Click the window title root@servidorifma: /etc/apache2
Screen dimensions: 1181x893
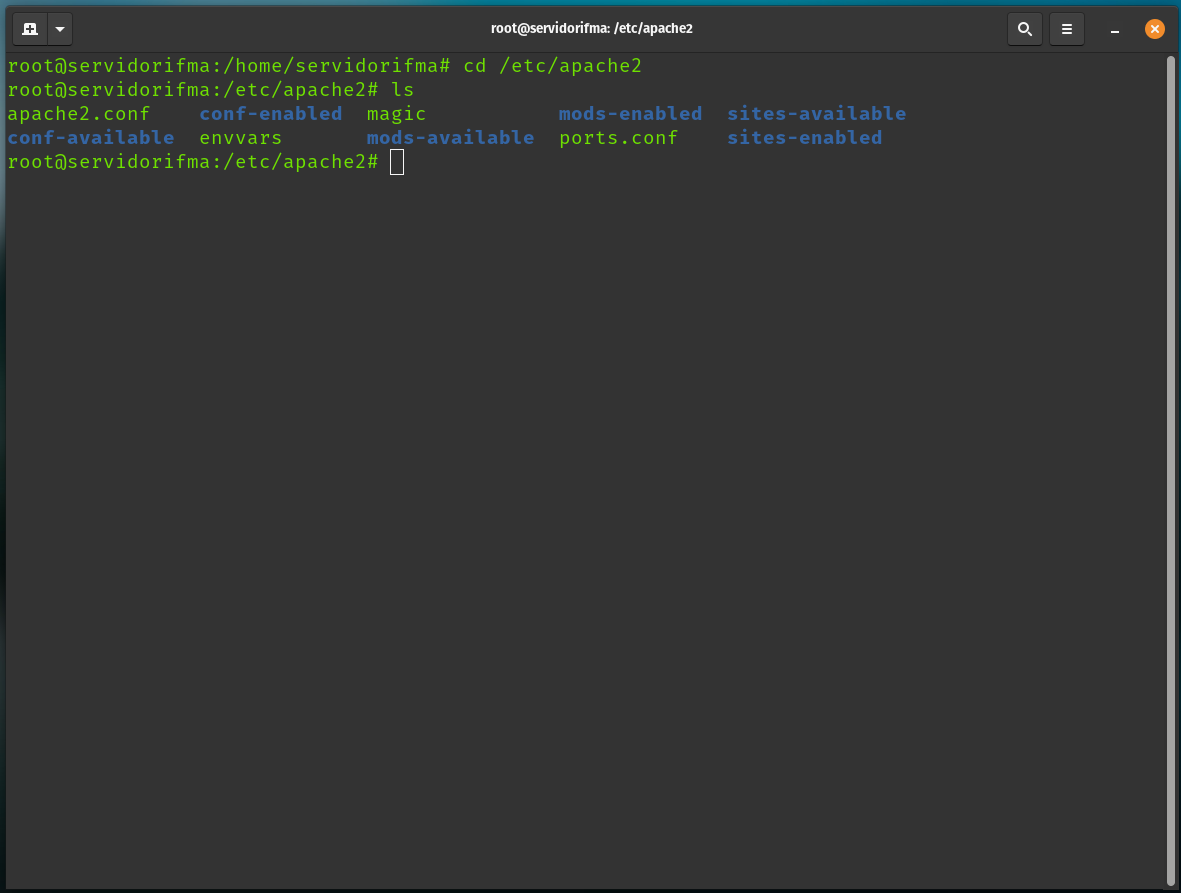pos(591,29)
